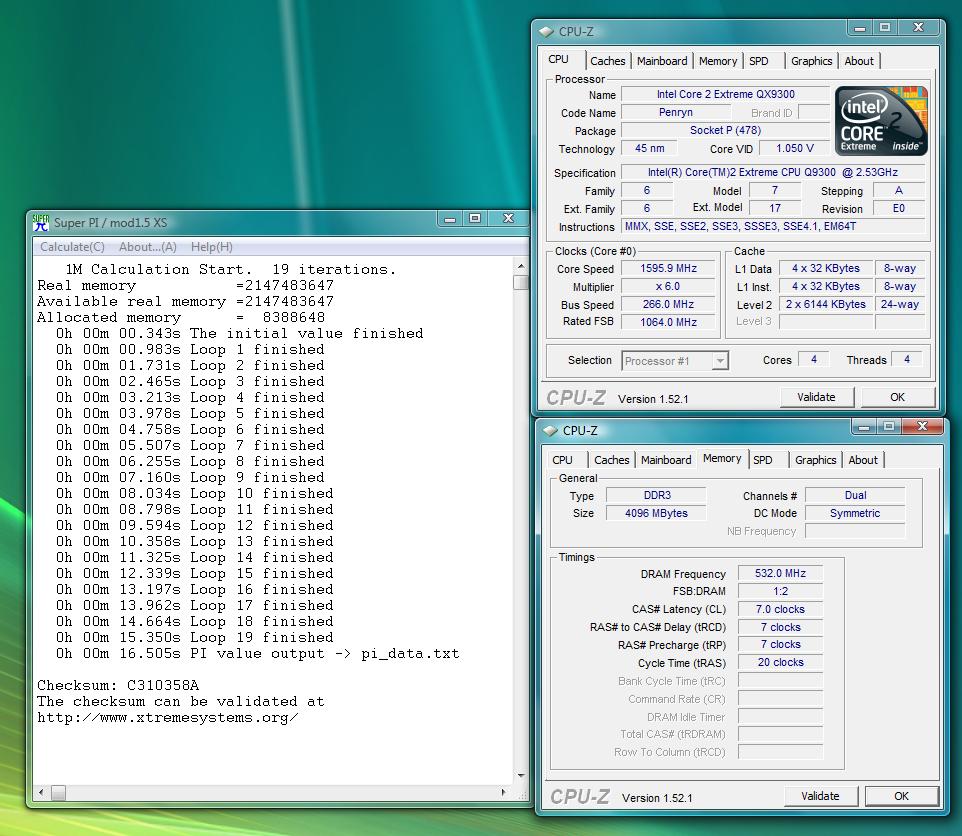Click the Multiplier value 'x 6.0'

668,286
